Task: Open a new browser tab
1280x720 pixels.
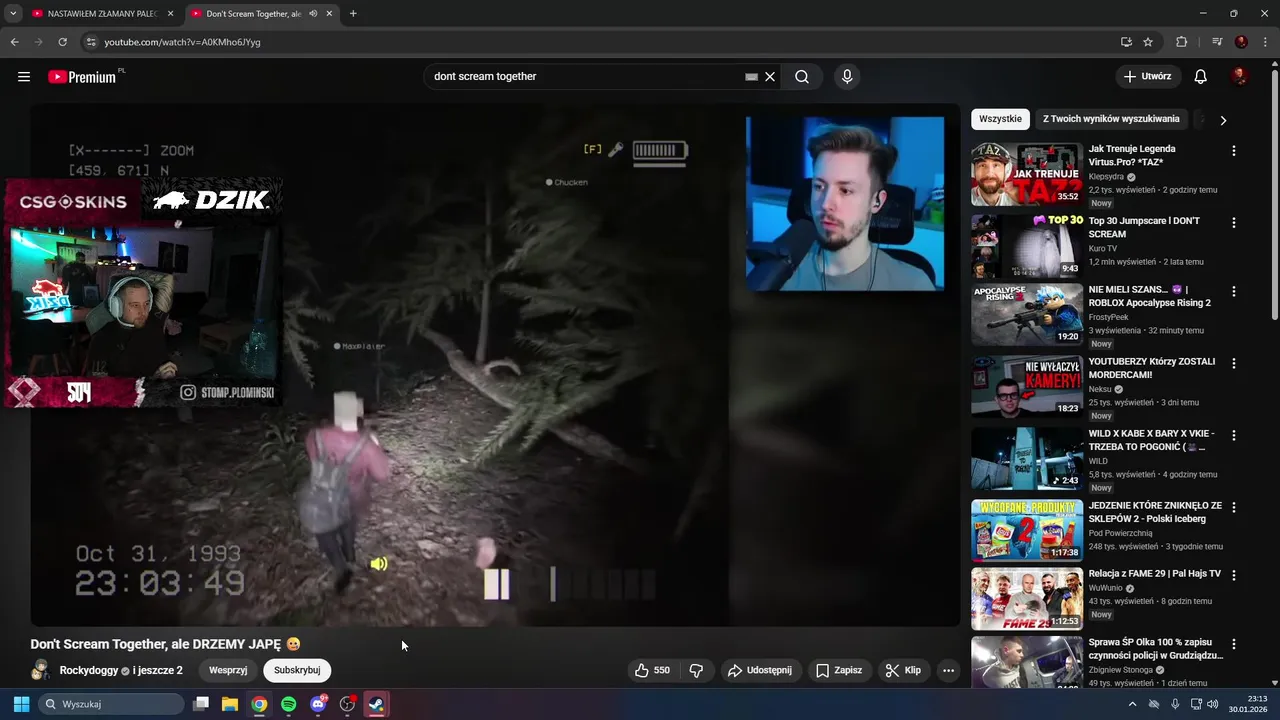Action: click(x=353, y=14)
